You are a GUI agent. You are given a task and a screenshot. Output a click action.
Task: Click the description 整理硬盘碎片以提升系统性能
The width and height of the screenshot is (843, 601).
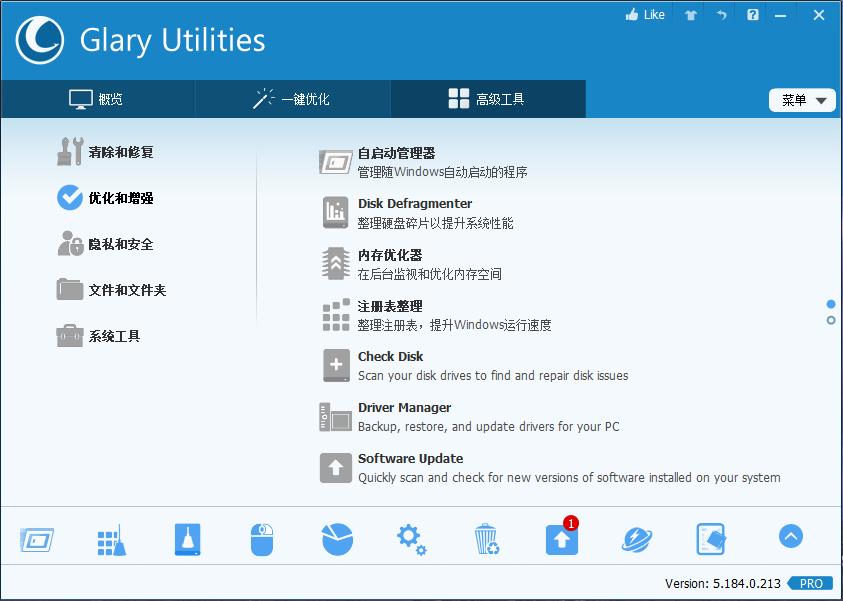tap(435, 223)
